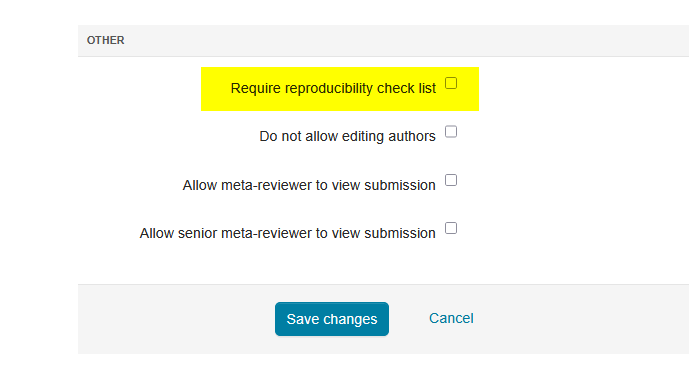The height and width of the screenshot is (381, 689).
Task: Toggle Allow senior meta-reviewer to view submission checkbox
Action: pos(451,228)
